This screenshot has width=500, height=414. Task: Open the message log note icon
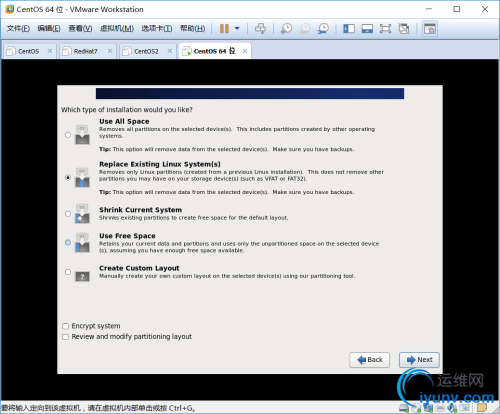[x=482, y=407]
